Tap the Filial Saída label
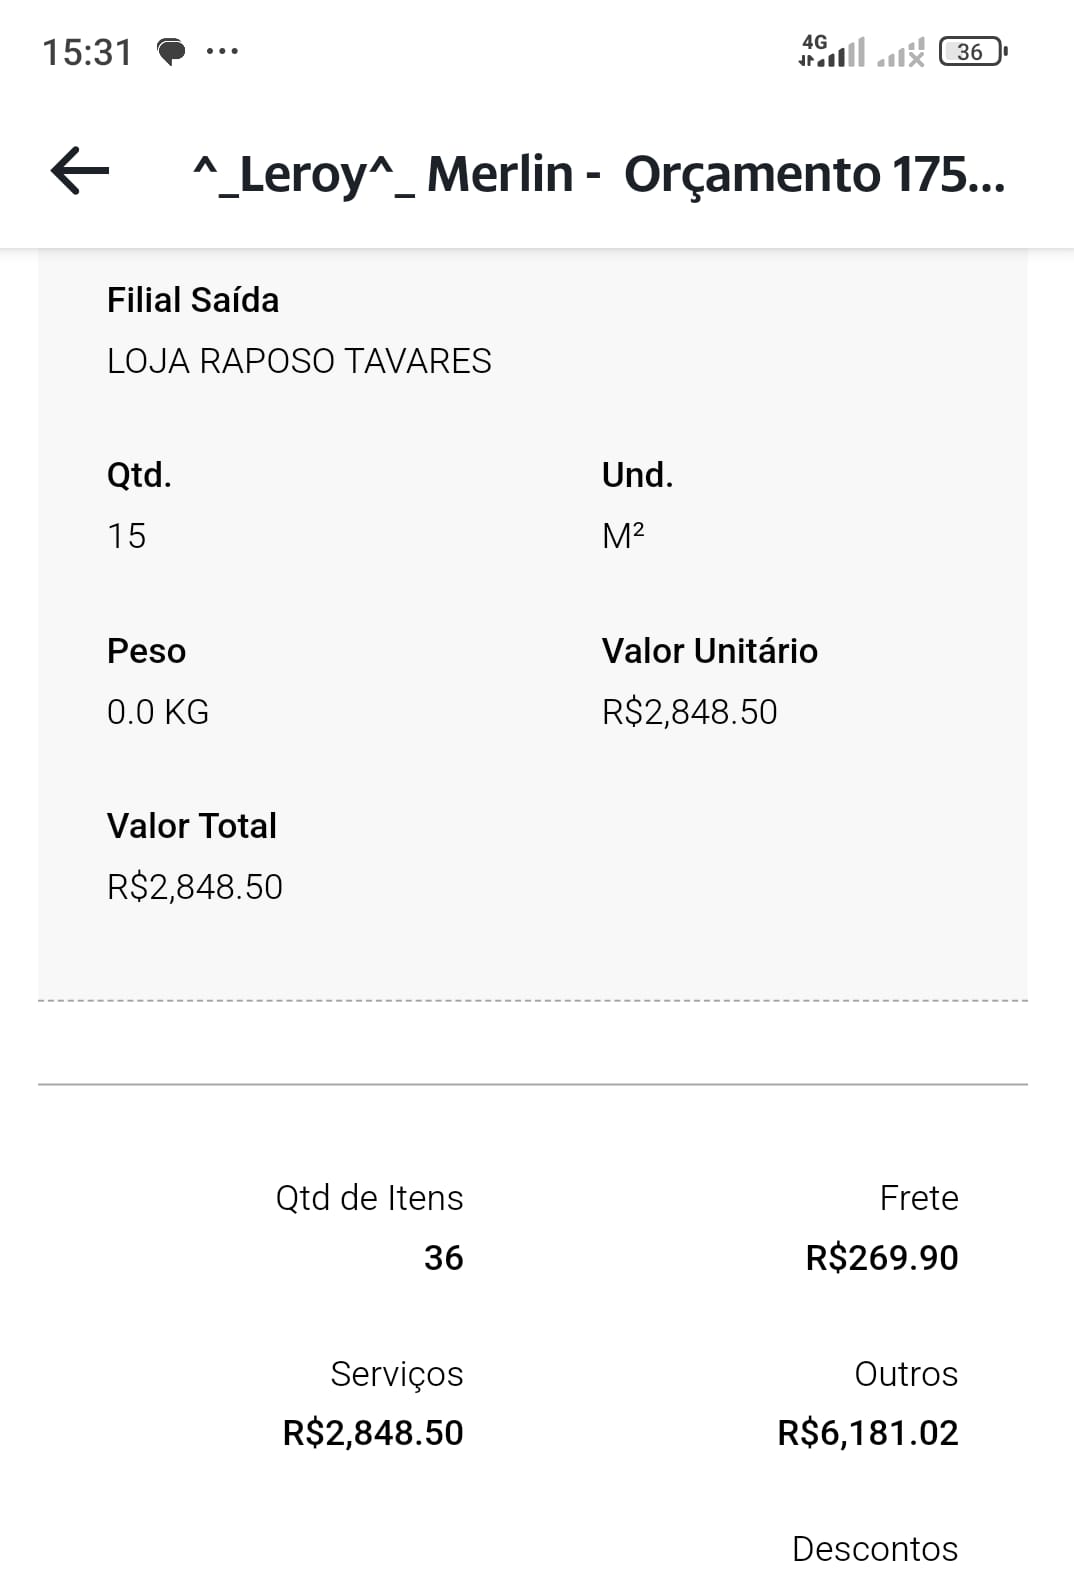Image resolution: width=1074 pixels, height=1574 pixels. tap(193, 300)
